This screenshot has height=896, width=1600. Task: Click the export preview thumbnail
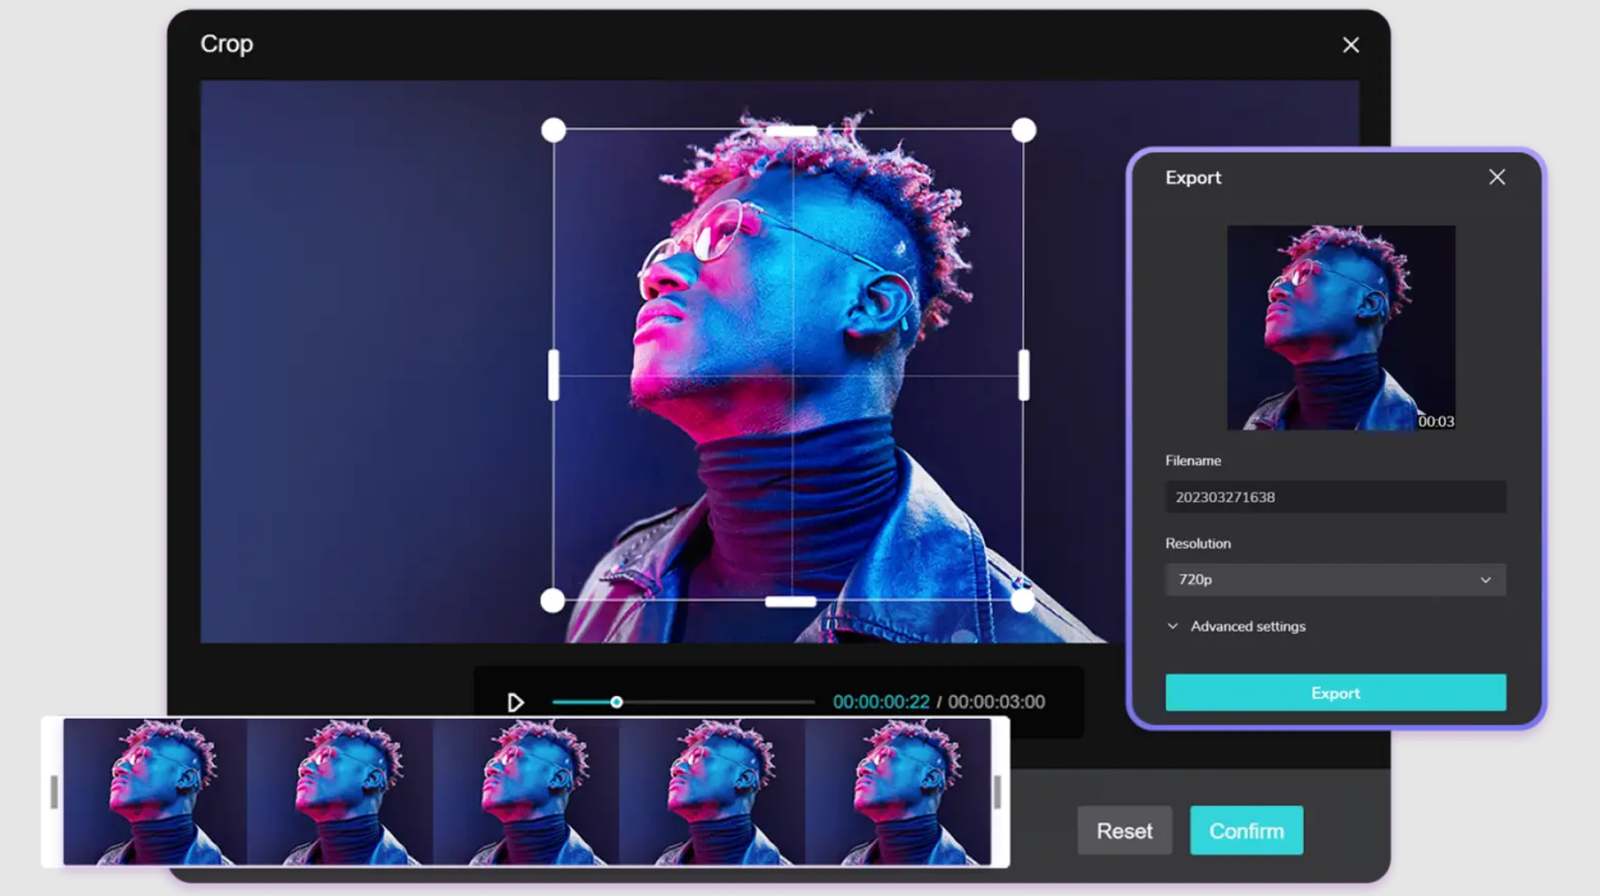(1340, 327)
